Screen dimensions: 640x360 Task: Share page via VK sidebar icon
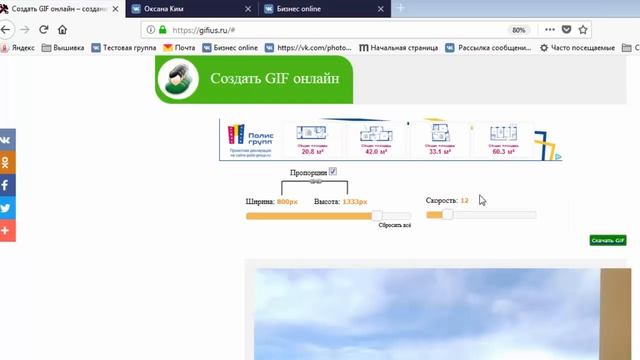[x=7, y=140]
